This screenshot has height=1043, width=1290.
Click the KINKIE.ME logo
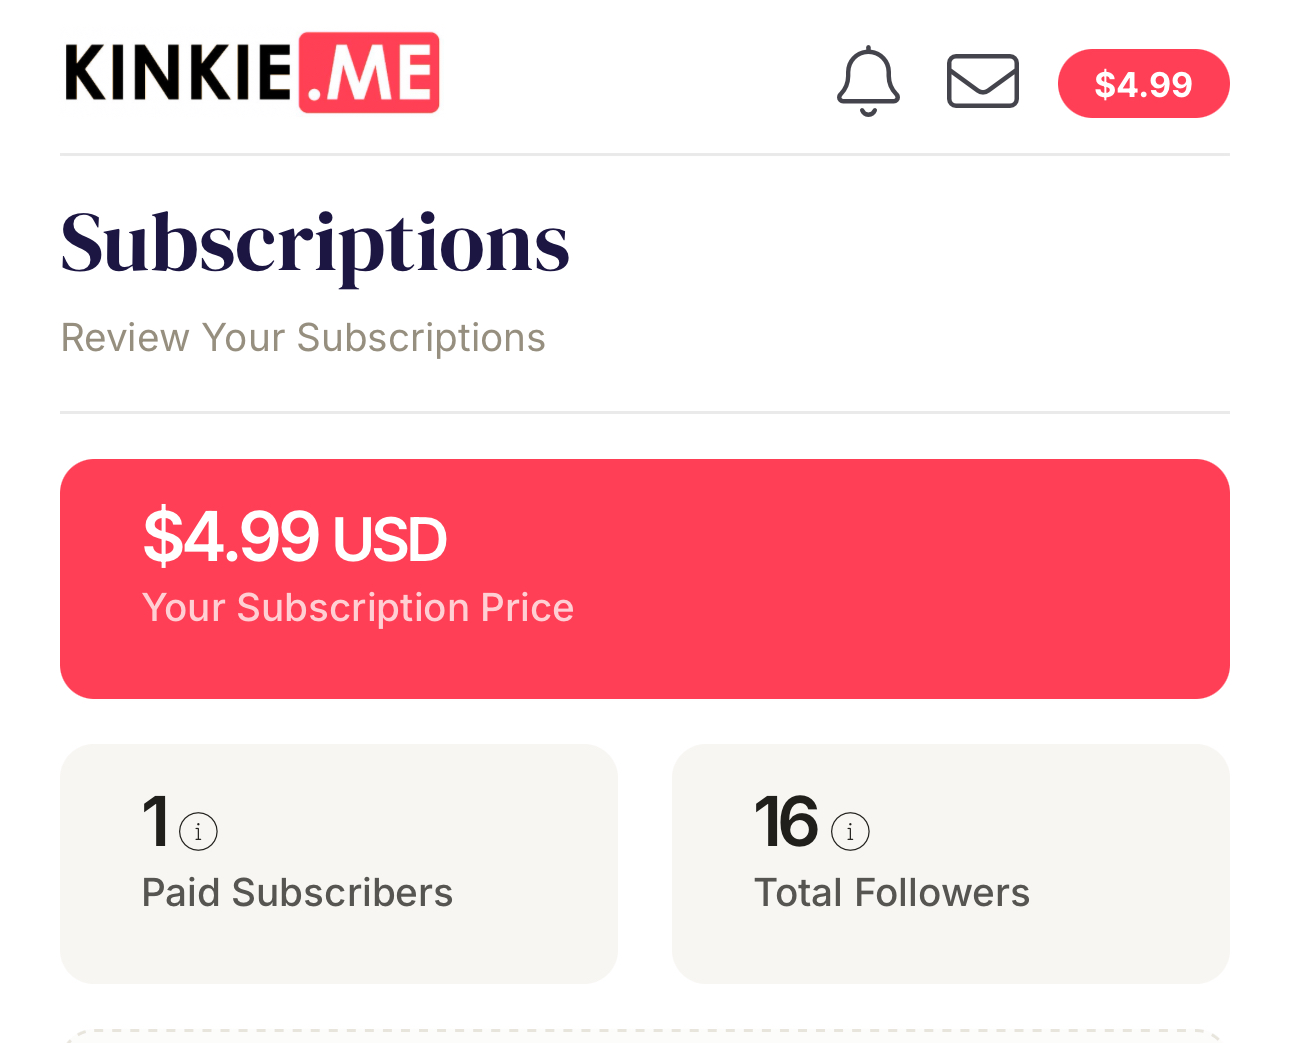coord(252,72)
